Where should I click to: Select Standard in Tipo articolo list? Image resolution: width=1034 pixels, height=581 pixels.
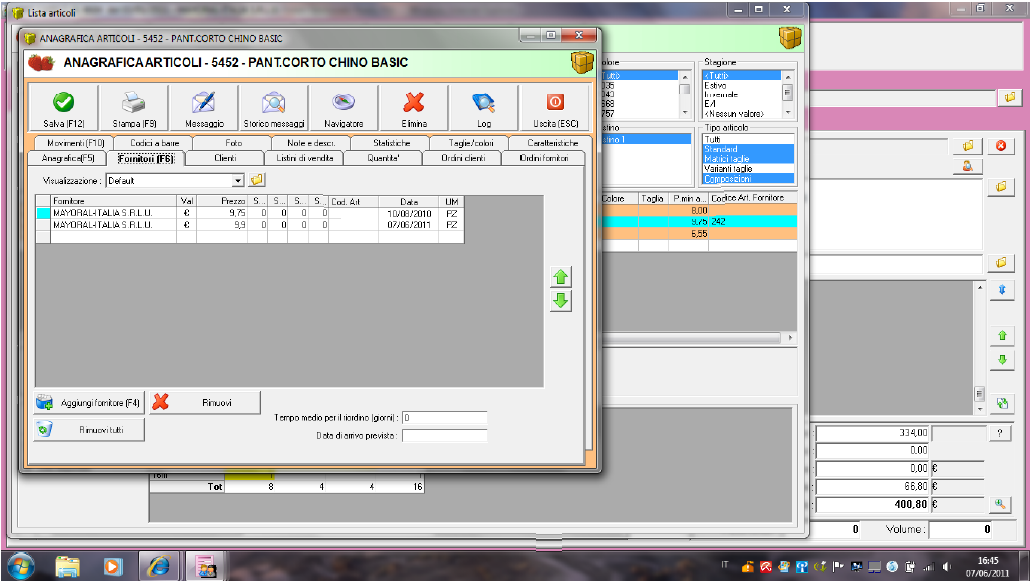click(x=748, y=149)
